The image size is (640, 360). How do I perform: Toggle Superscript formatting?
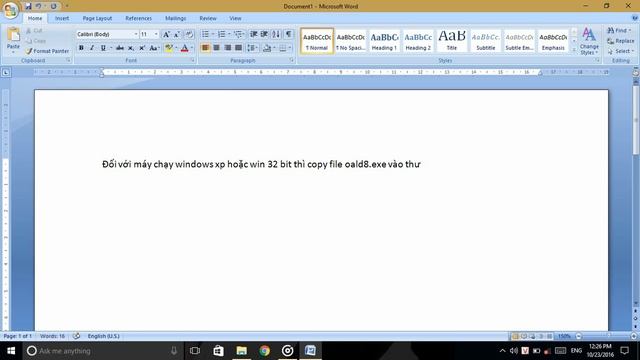(x=142, y=48)
